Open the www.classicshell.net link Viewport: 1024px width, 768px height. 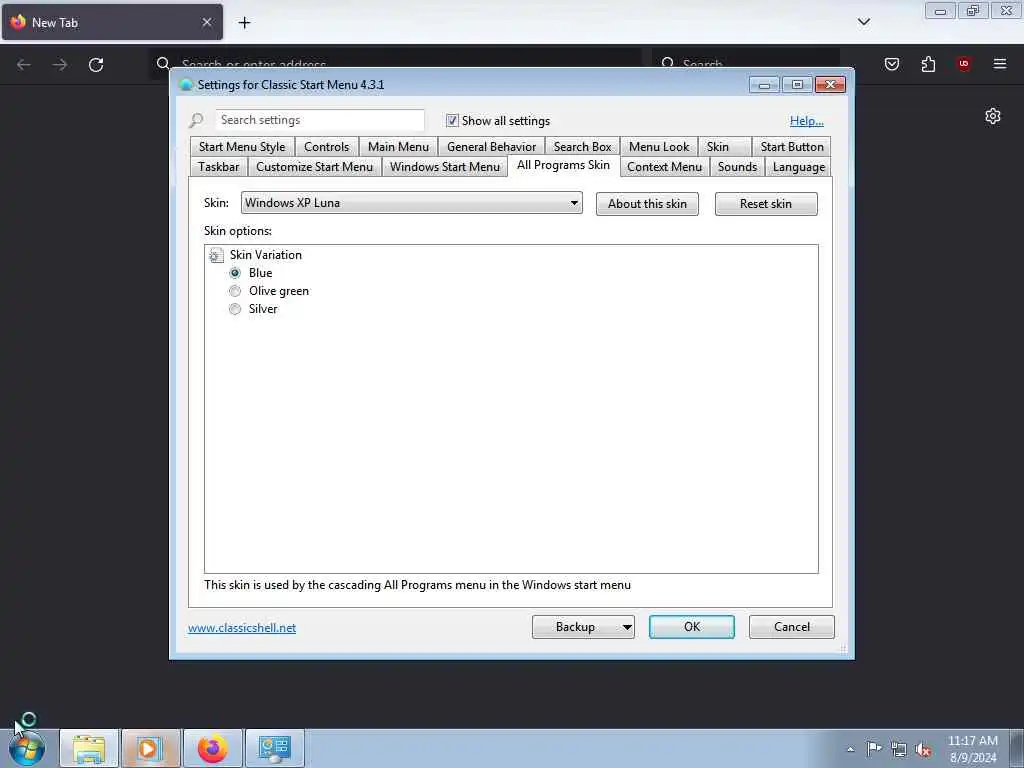coord(242,628)
